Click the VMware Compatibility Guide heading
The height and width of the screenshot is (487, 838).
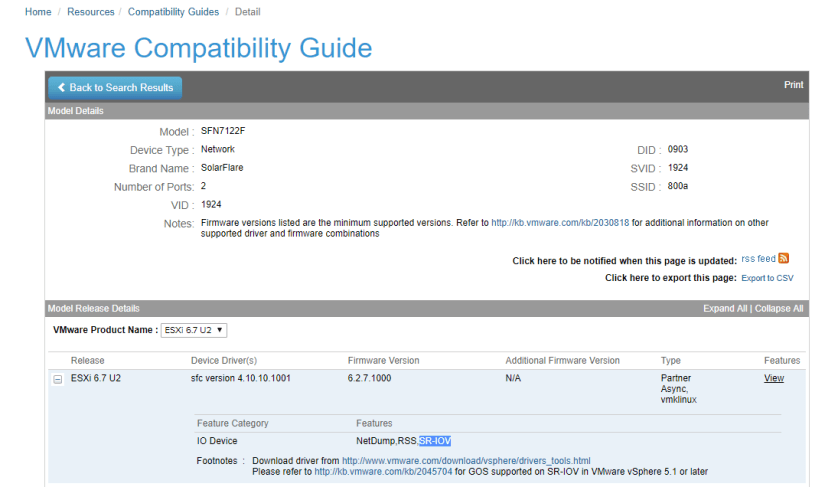pyautogui.click(x=198, y=48)
